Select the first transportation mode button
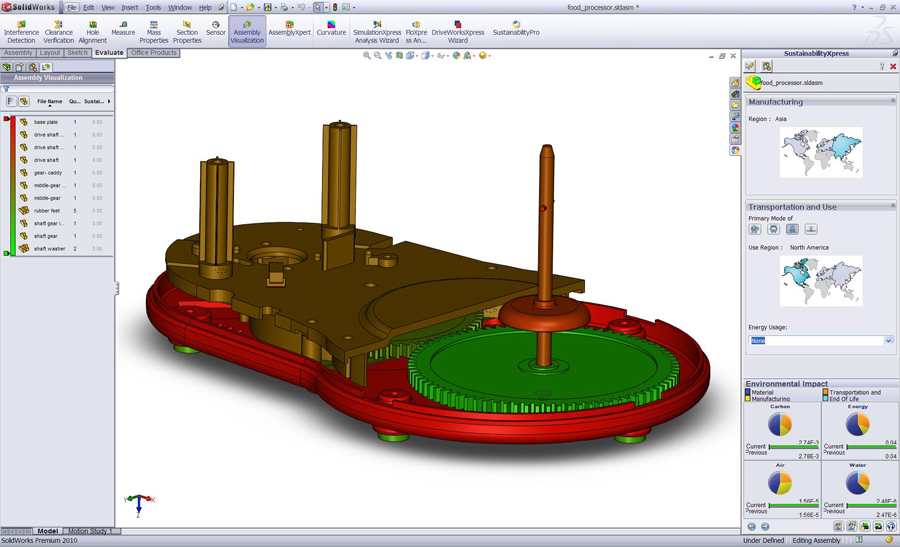The width and height of the screenshot is (900, 547). [x=755, y=230]
